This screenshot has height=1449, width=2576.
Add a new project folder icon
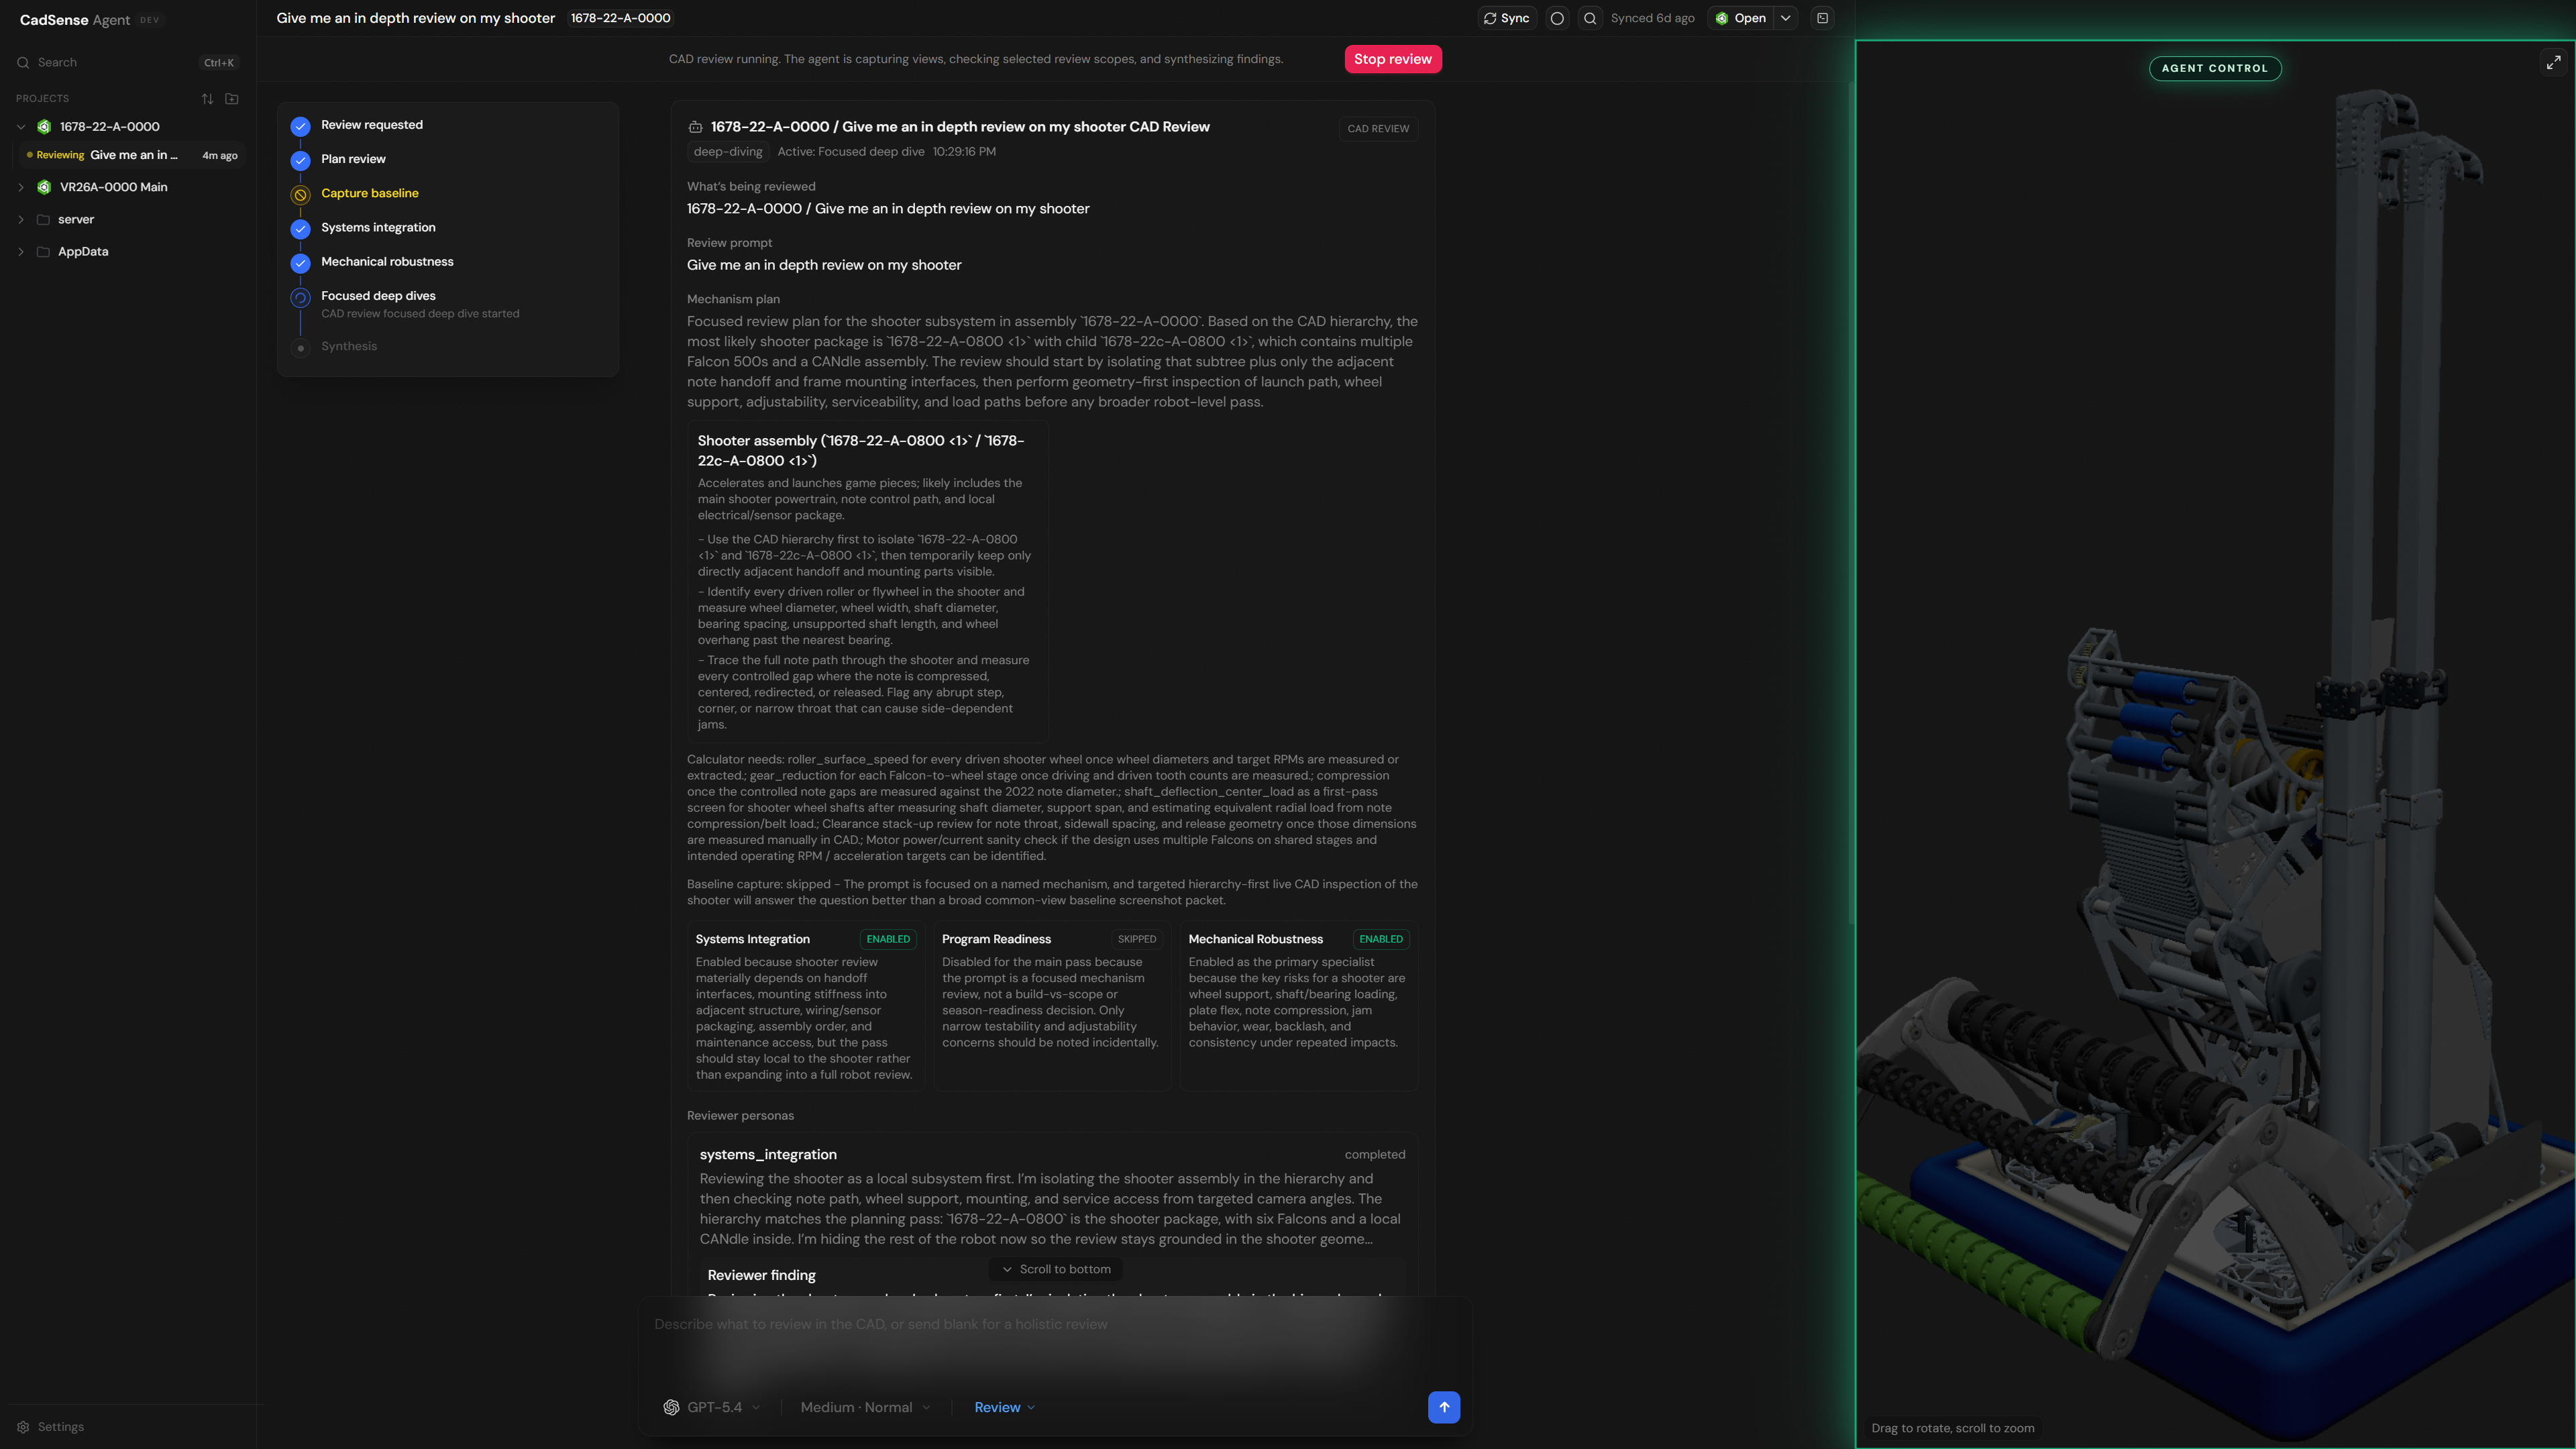click(232, 99)
